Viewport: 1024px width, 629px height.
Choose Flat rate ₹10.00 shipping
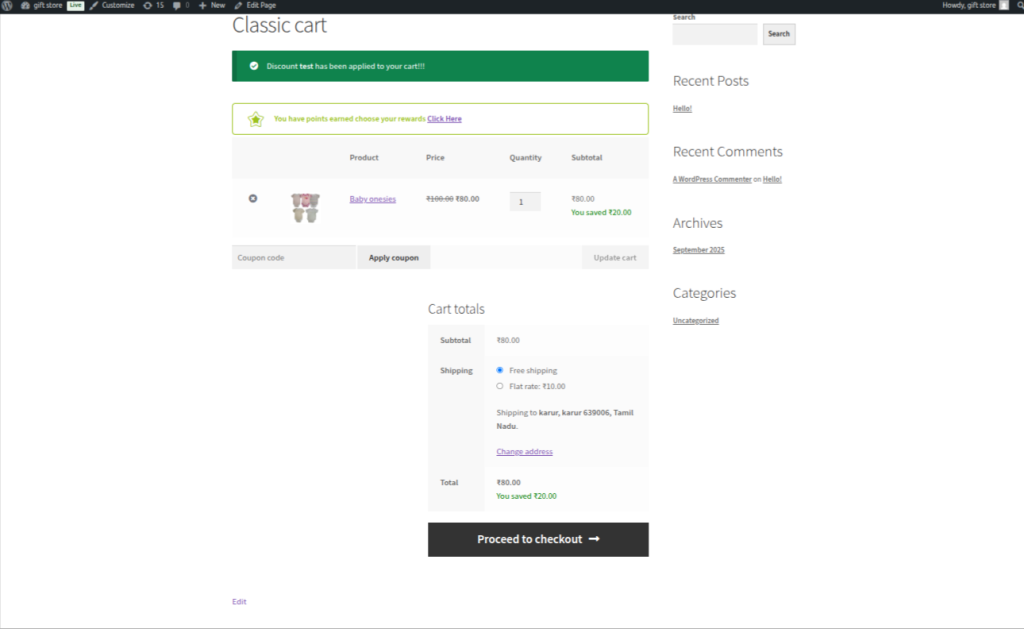tap(500, 386)
